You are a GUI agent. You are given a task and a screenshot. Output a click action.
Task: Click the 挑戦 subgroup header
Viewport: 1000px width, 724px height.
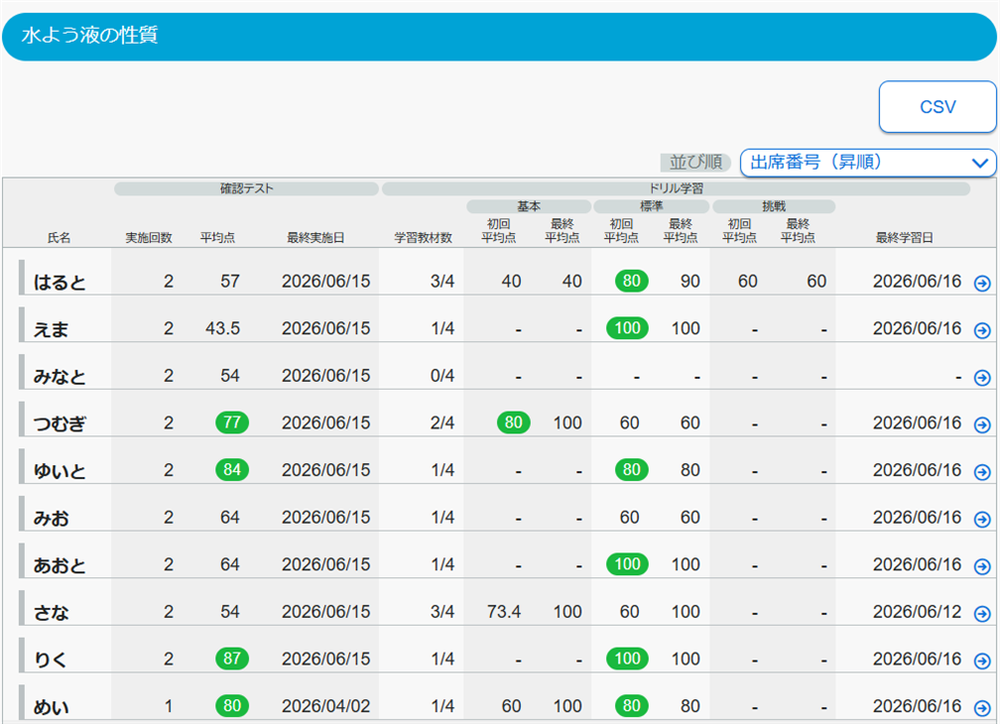(x=774, y=207)
